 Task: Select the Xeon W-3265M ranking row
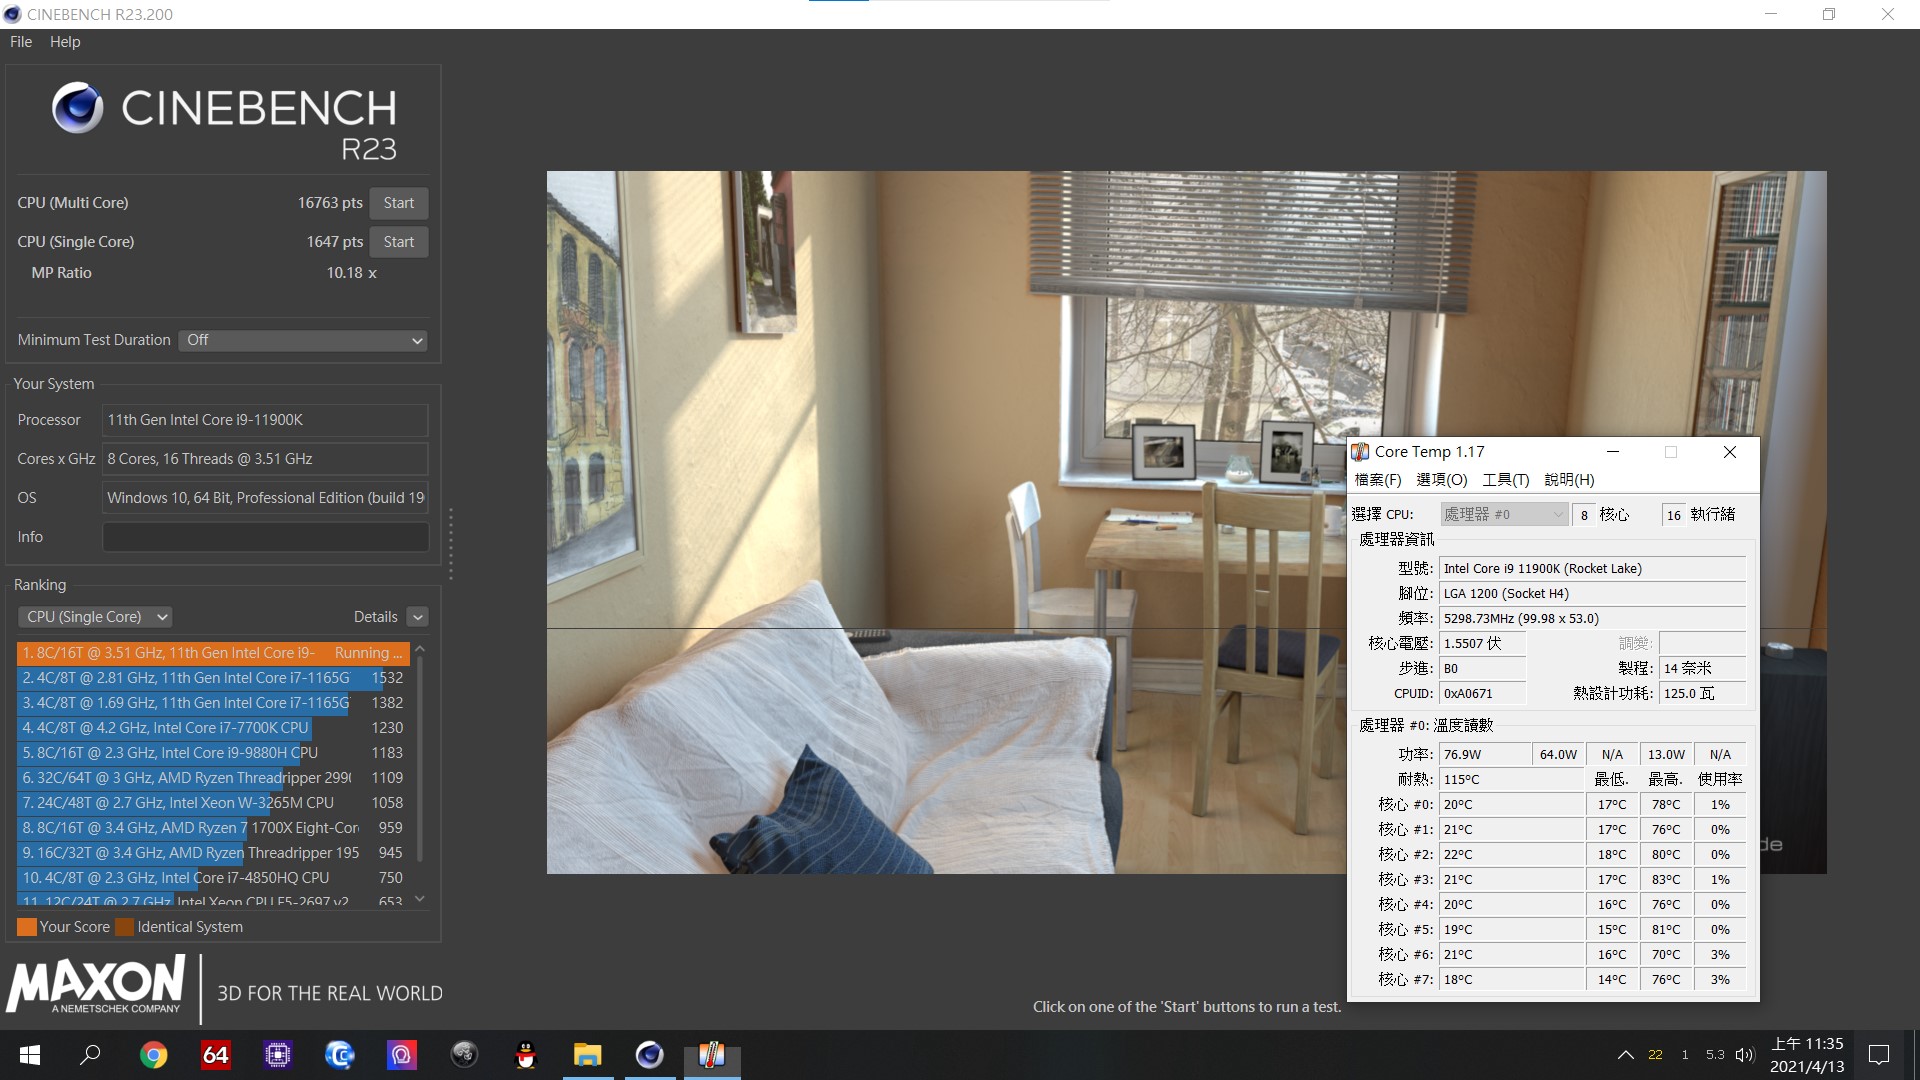213,803
